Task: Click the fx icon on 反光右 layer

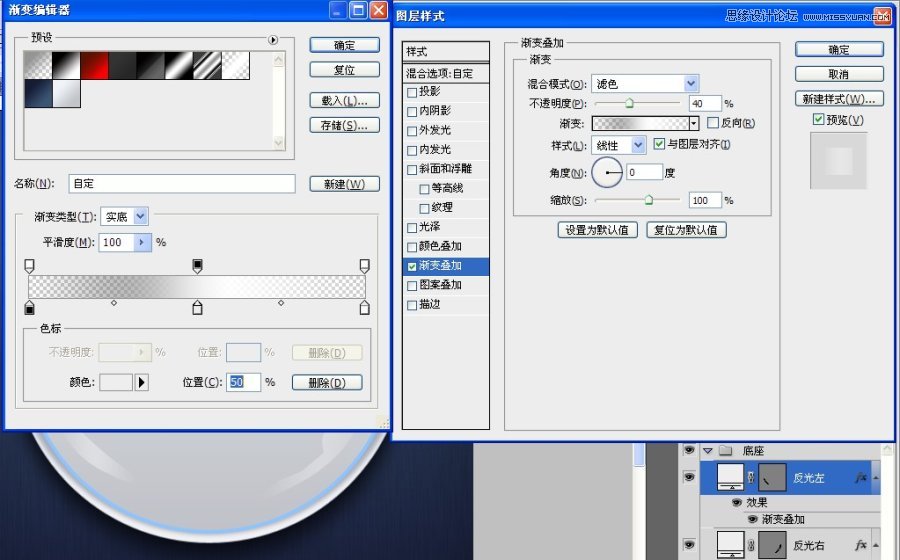Action: tap(861, 545)
